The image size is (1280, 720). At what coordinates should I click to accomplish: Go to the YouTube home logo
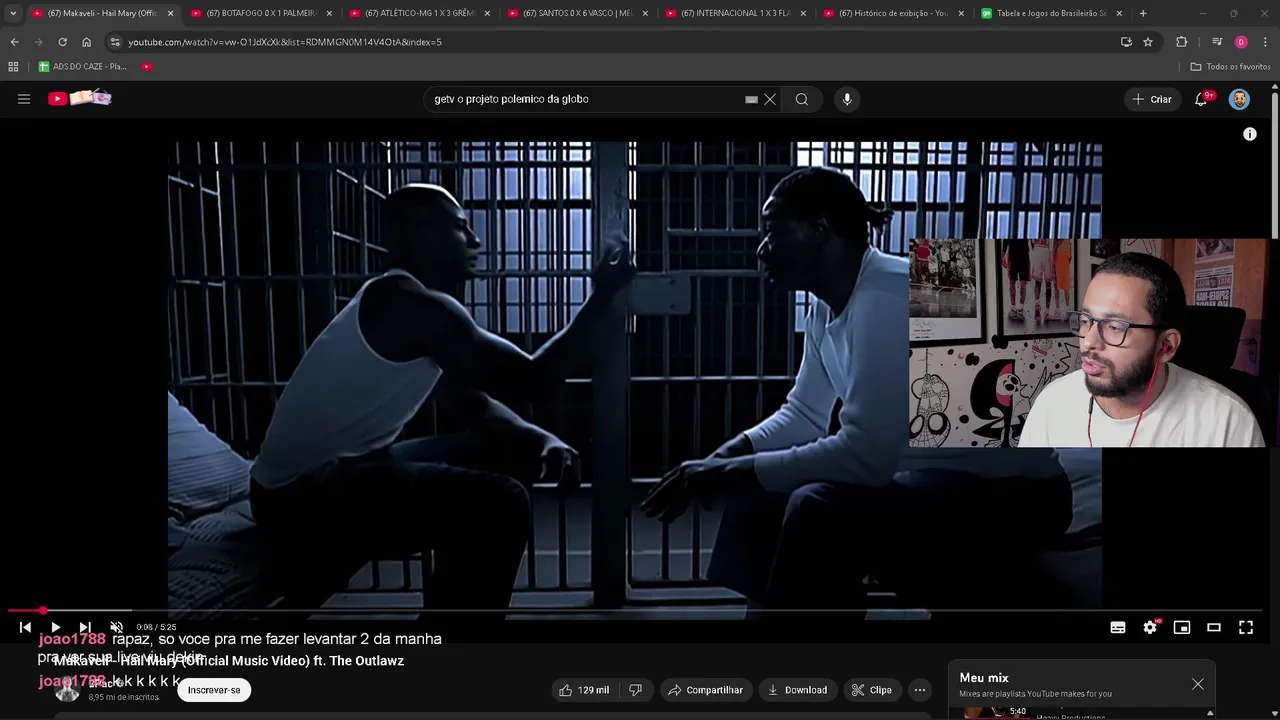coord(80,98)
